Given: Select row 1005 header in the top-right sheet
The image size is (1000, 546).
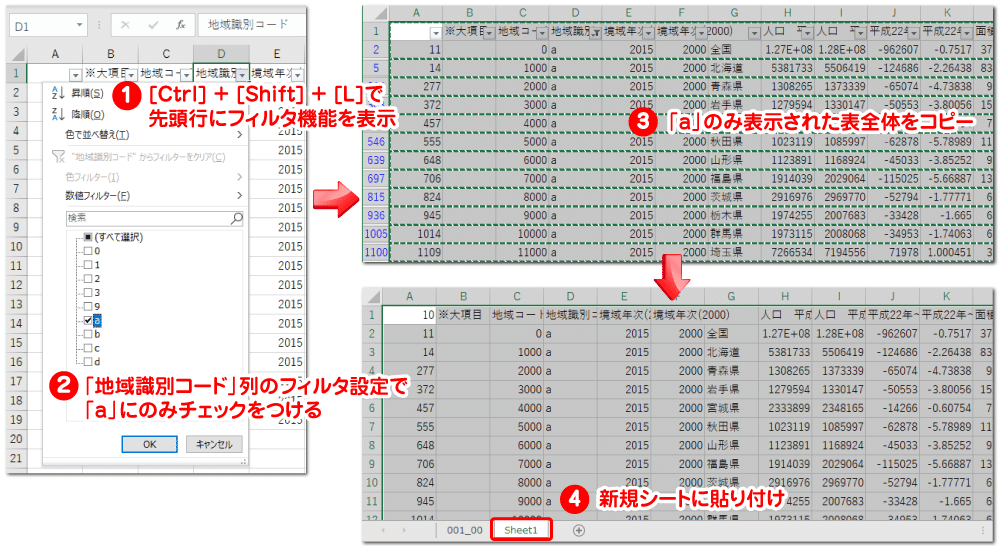Looking at the screenshot, I should (x=376, y=234).
